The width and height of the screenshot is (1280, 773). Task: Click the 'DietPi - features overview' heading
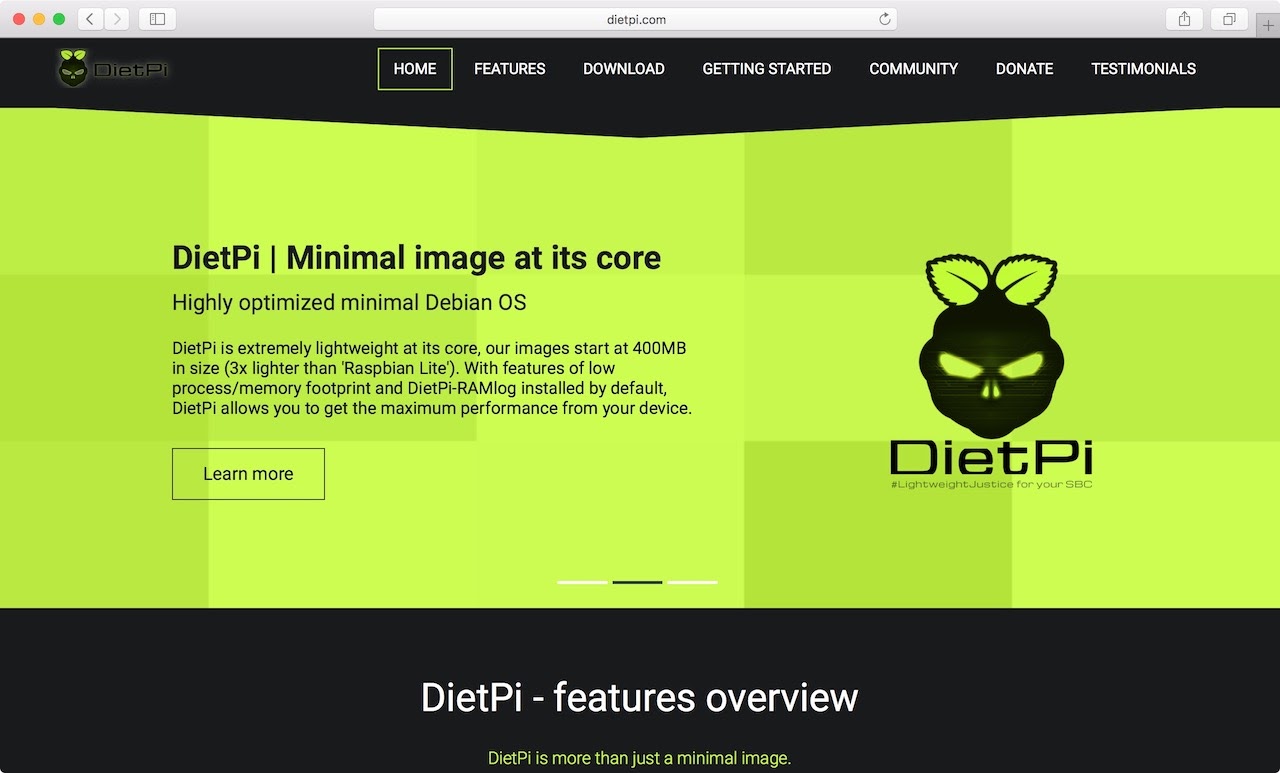pos(640,697)
